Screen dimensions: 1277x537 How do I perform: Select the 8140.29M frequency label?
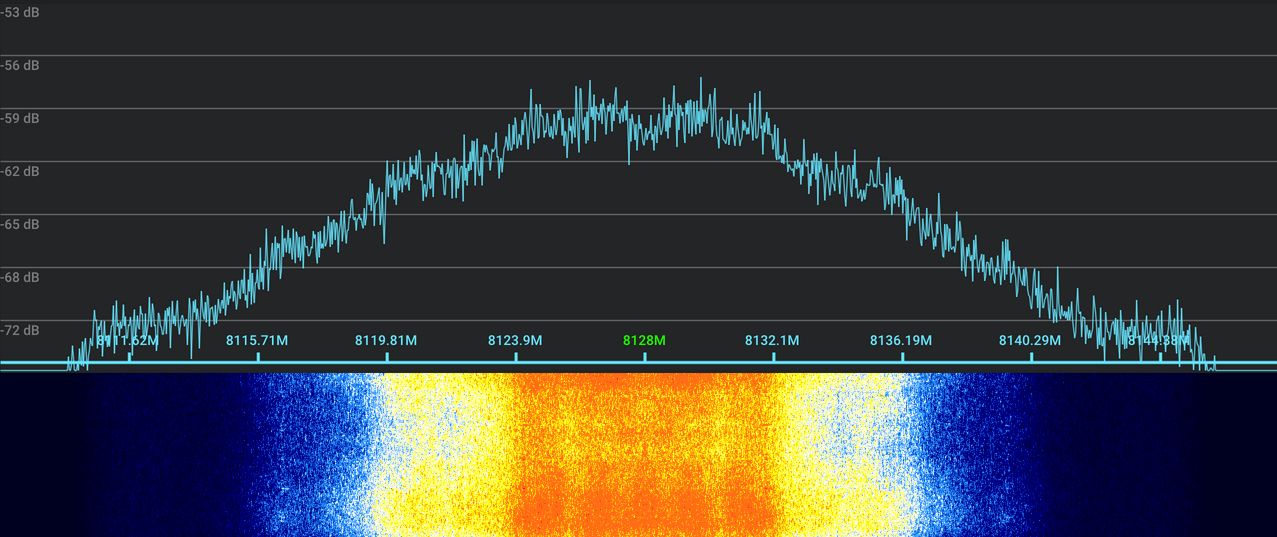[1030, 341]
